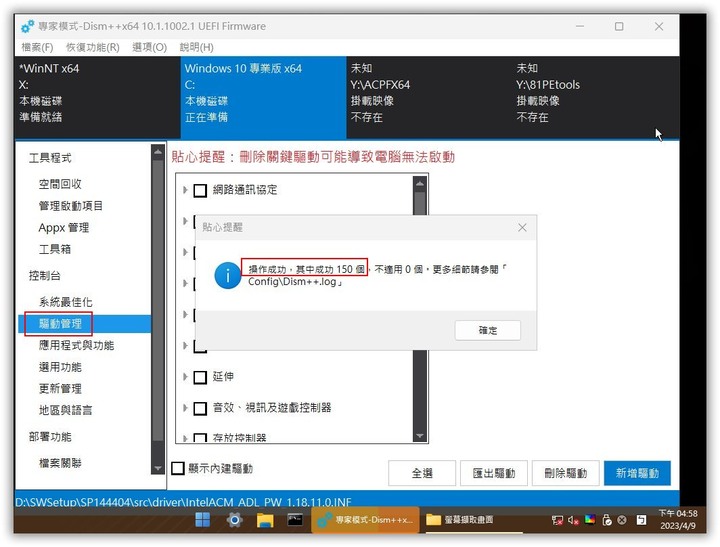Click the status bar driver INF path
Viewport: 720px width, 547px height.
point(183,502)
